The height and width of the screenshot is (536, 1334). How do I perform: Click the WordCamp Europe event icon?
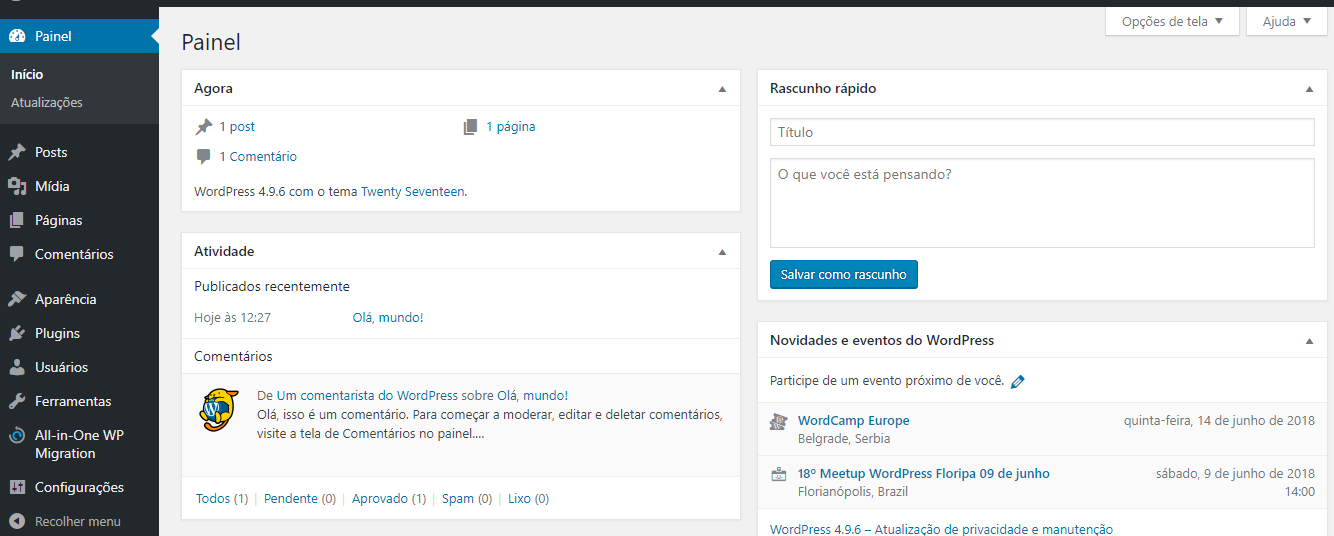click(779, 422)
